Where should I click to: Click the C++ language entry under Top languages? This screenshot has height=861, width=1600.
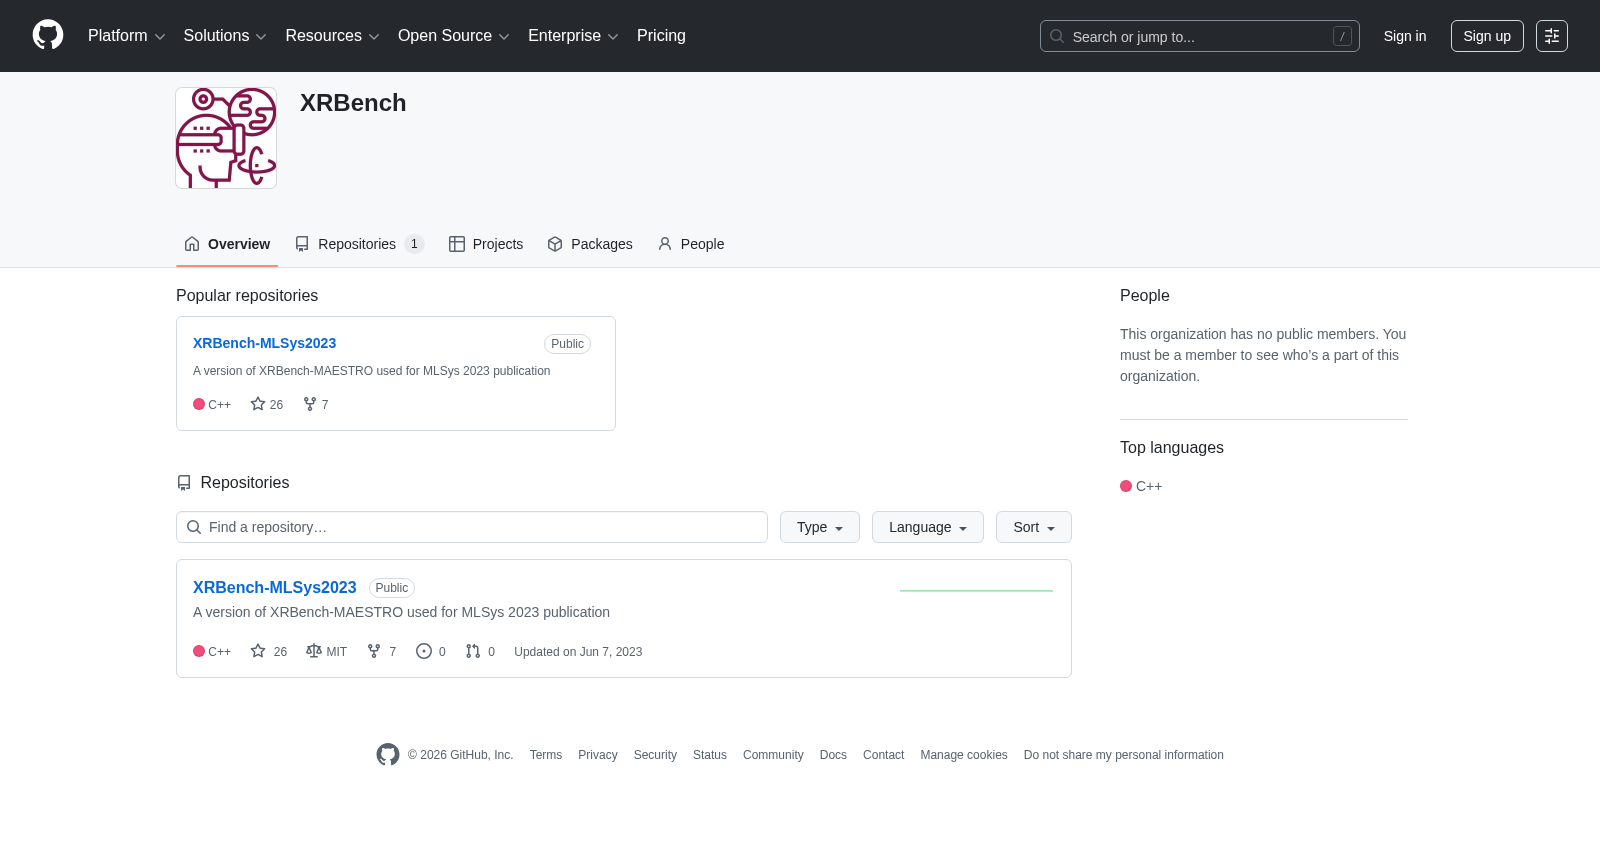[1141, 486]
